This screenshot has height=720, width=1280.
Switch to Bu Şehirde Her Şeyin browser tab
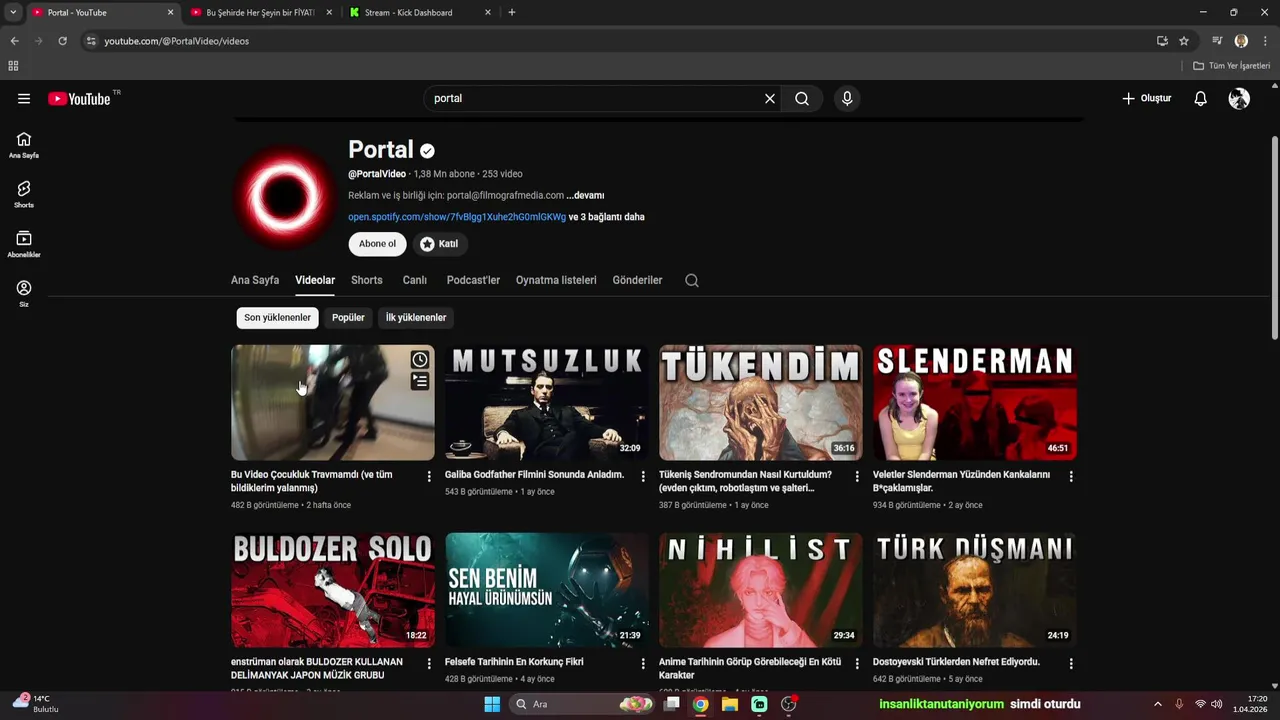click(x=260, y=12)
